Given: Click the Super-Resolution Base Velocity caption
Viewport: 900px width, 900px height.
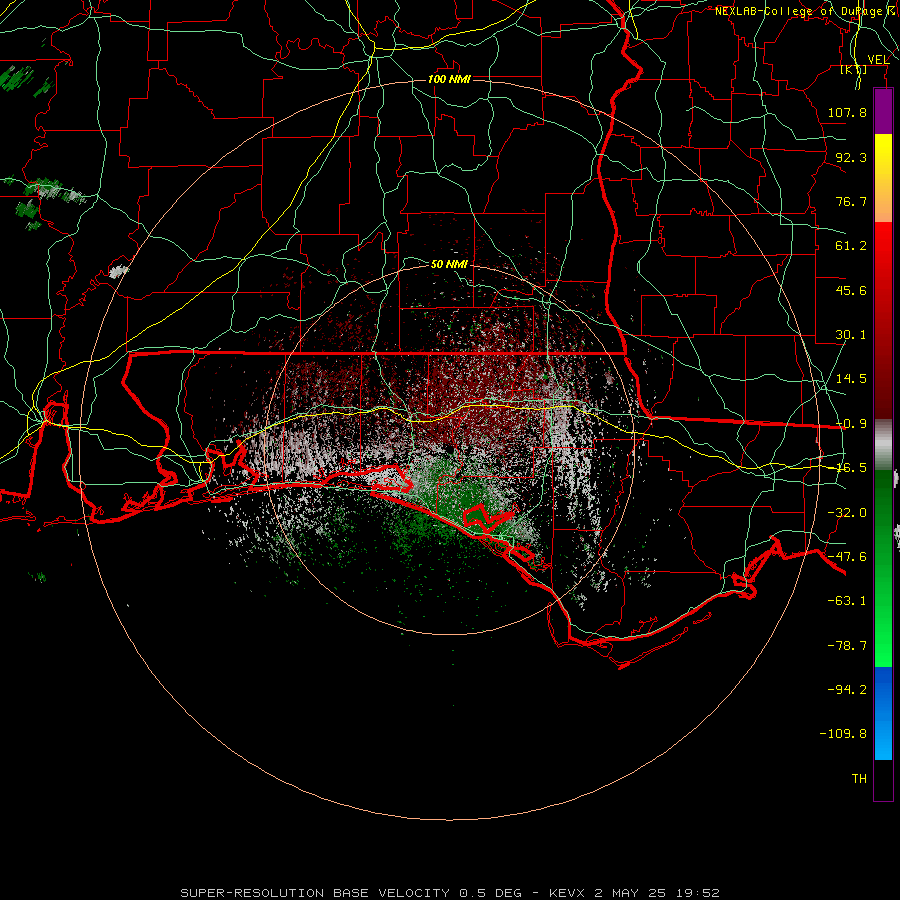Looking at the screenshot, I should tap(449, 893).
